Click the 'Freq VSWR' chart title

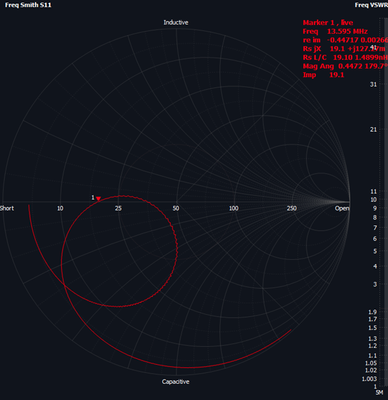click(371, 5)
